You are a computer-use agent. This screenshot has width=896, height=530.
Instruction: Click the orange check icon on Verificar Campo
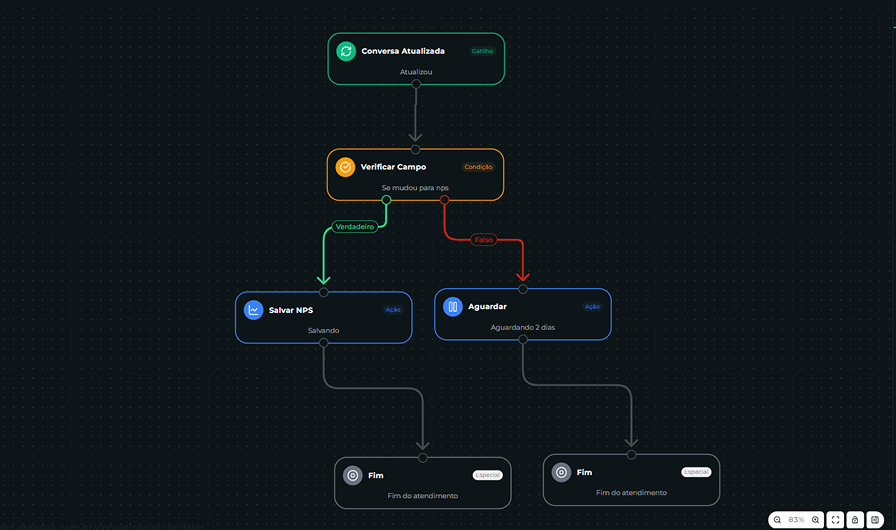(345, 167)
